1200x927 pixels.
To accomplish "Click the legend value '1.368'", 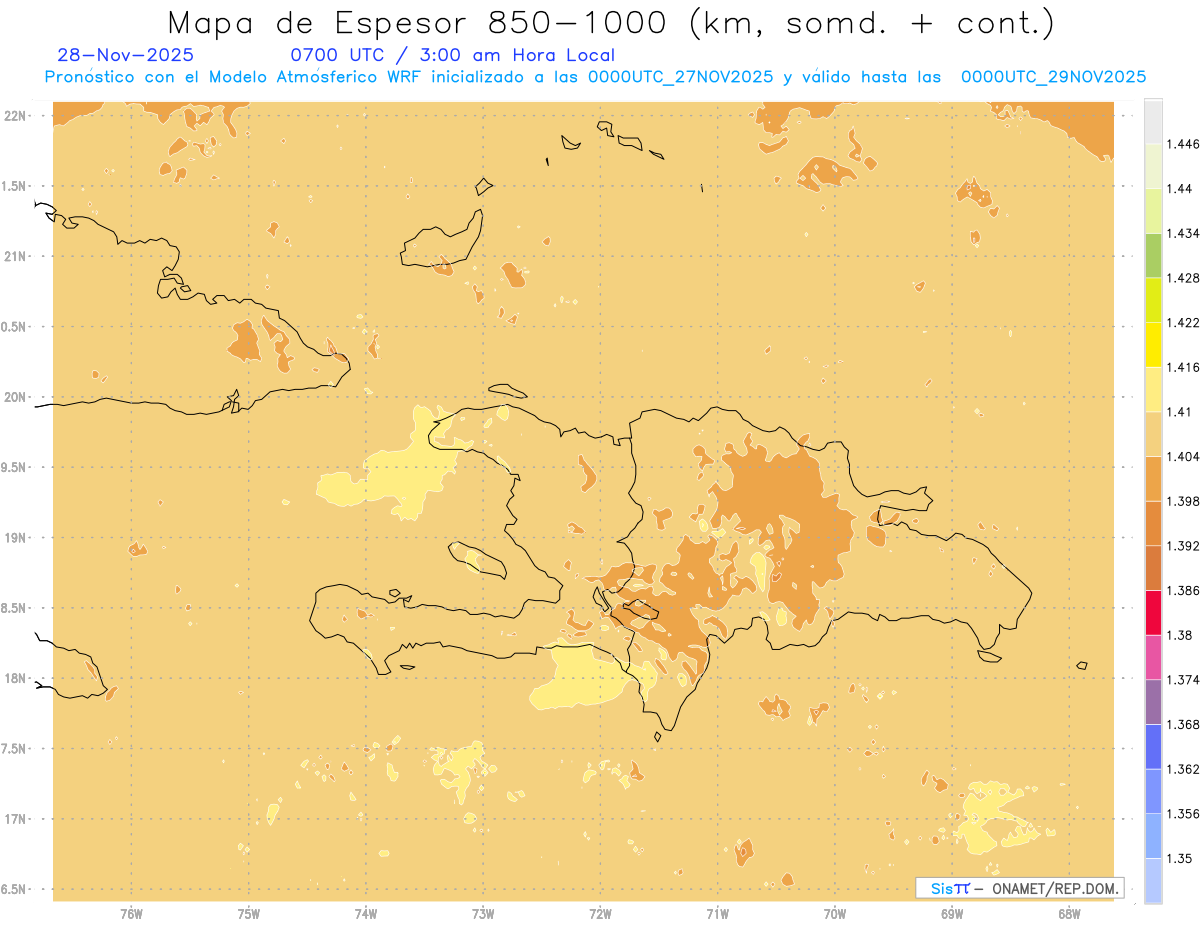I will click(x=1182, y=725).
